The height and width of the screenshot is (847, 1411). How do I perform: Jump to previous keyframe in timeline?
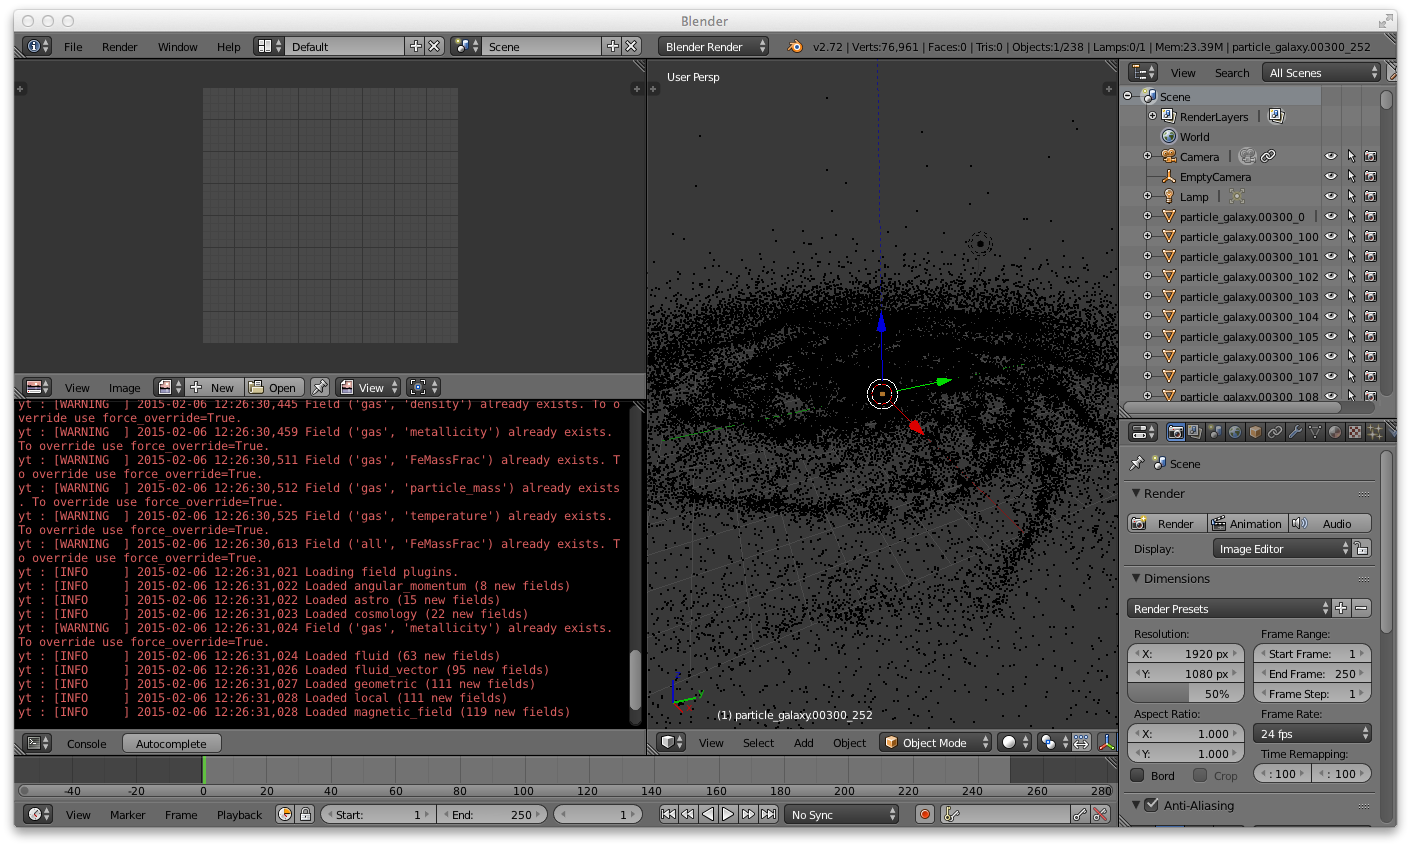(688, 814)
